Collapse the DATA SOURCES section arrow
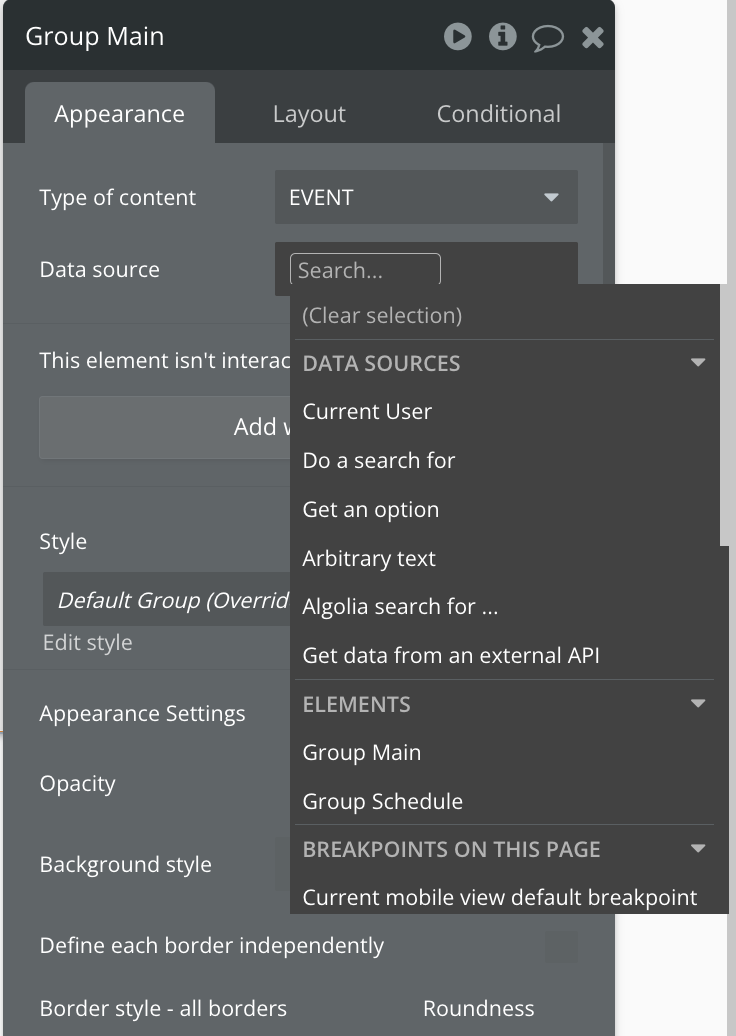The height and width of the screenshot is (1036, 736). [x=698, y=363]
